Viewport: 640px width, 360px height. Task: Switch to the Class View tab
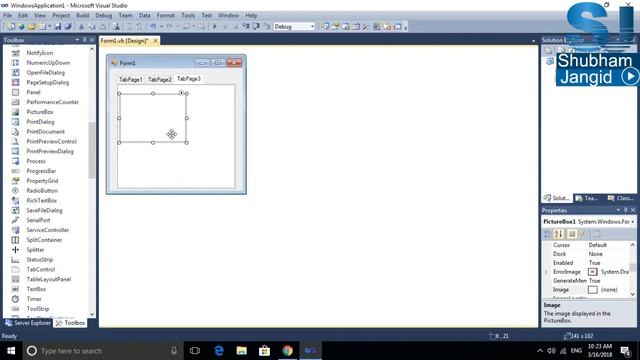click(x=620, y=198)
